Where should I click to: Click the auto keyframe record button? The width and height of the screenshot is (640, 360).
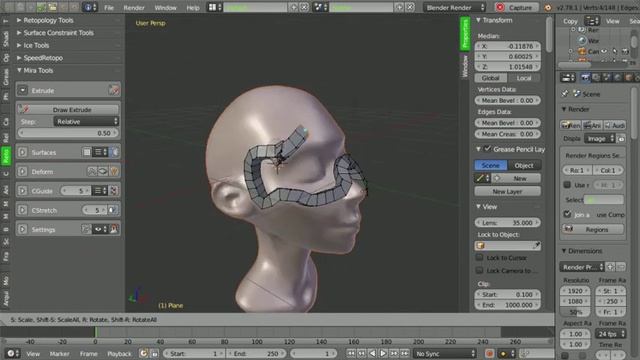click(489, 353)
